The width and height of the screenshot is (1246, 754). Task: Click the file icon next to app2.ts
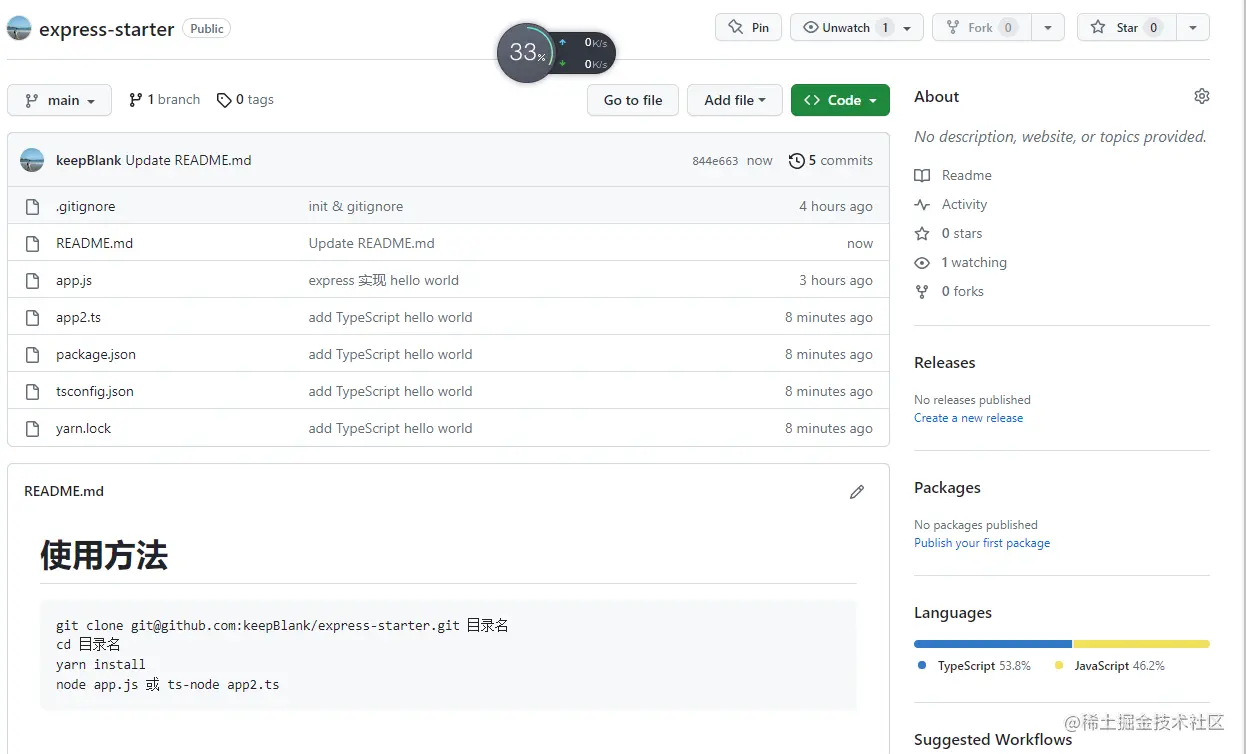[x=33, y=317]
